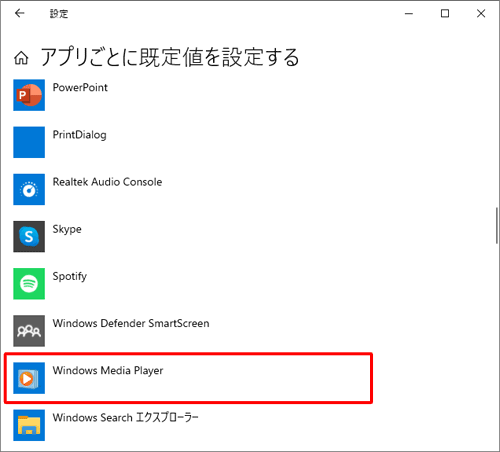Select the Skype label text
The width and height of the screenshot is (500, 452).
pyautogui.click(x=67, y=229)
